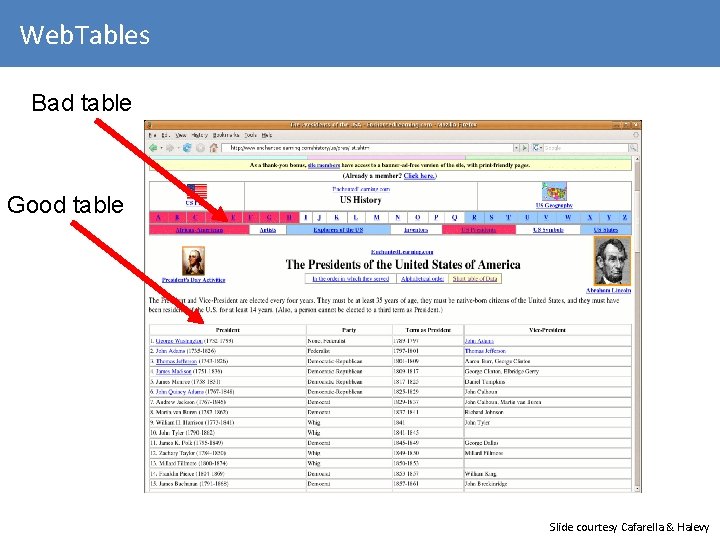The width and height of the screenshot is (720, 540).
Task: Follow the 'site members' link
Action: click(324, 165)
